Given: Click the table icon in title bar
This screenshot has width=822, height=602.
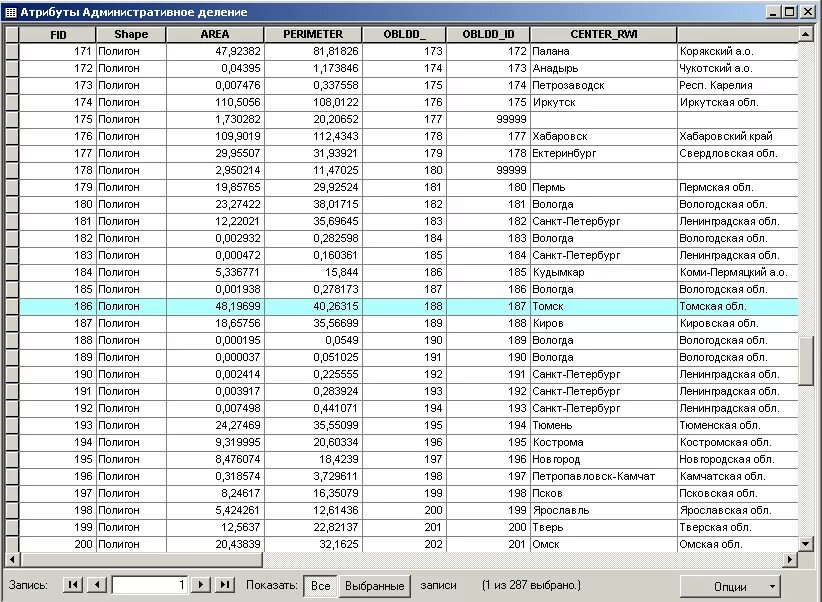Looking at the screenshot, I should [10, 12].
